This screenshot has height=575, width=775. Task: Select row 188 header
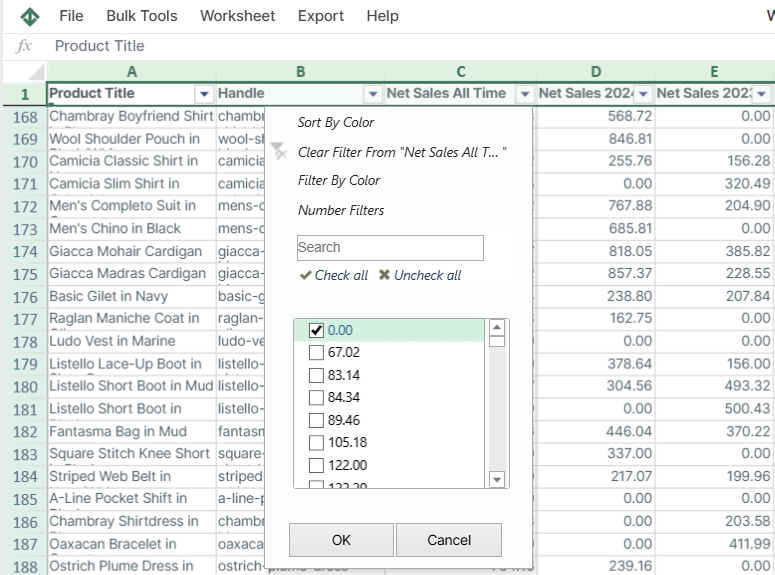[x=25, y=567]
